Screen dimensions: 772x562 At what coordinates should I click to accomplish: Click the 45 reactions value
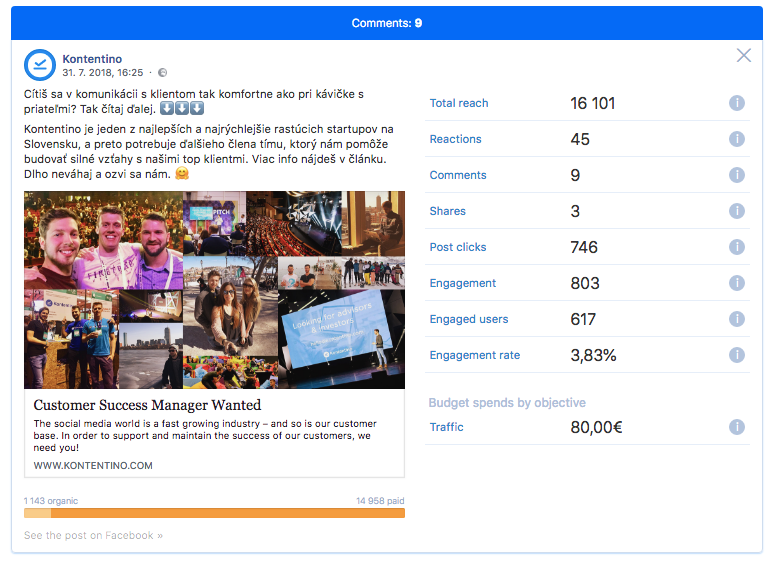pyautogui.click(x=580, y=139)
